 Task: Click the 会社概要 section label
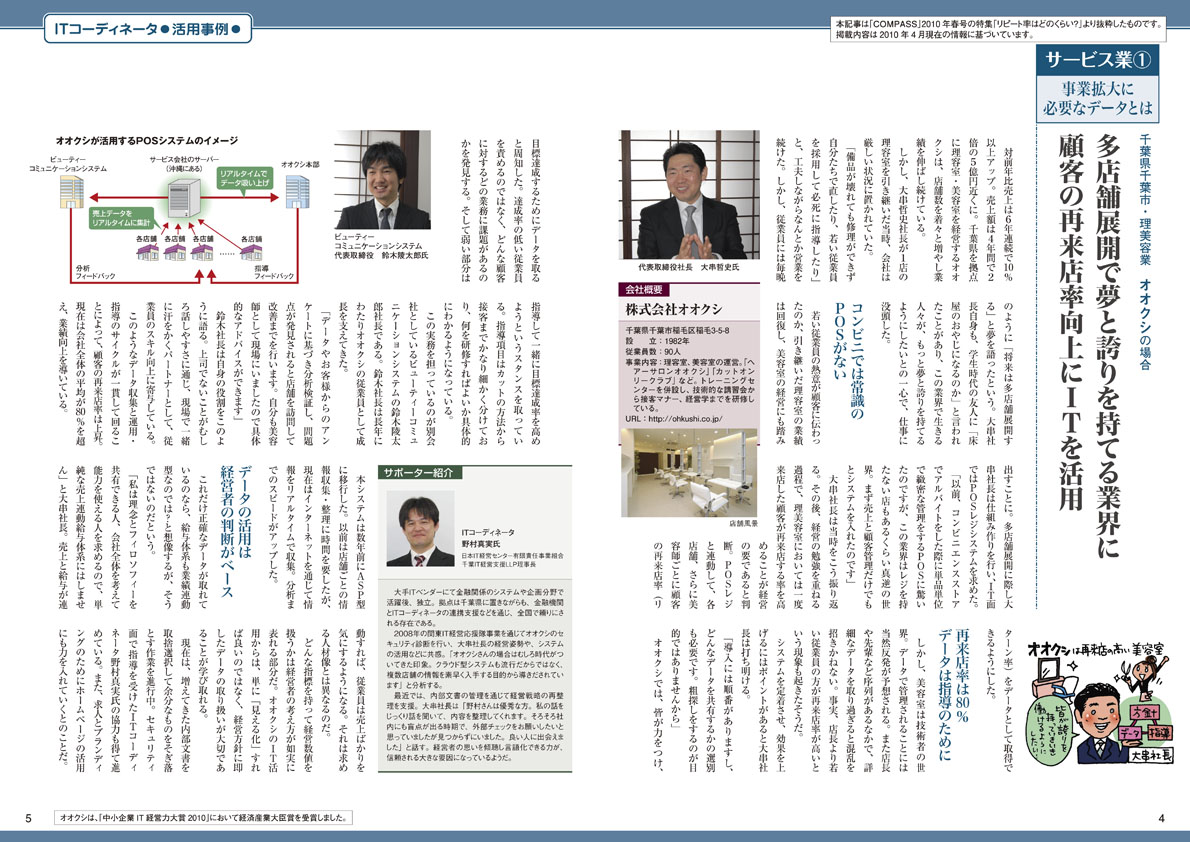[x=644, y=289]
